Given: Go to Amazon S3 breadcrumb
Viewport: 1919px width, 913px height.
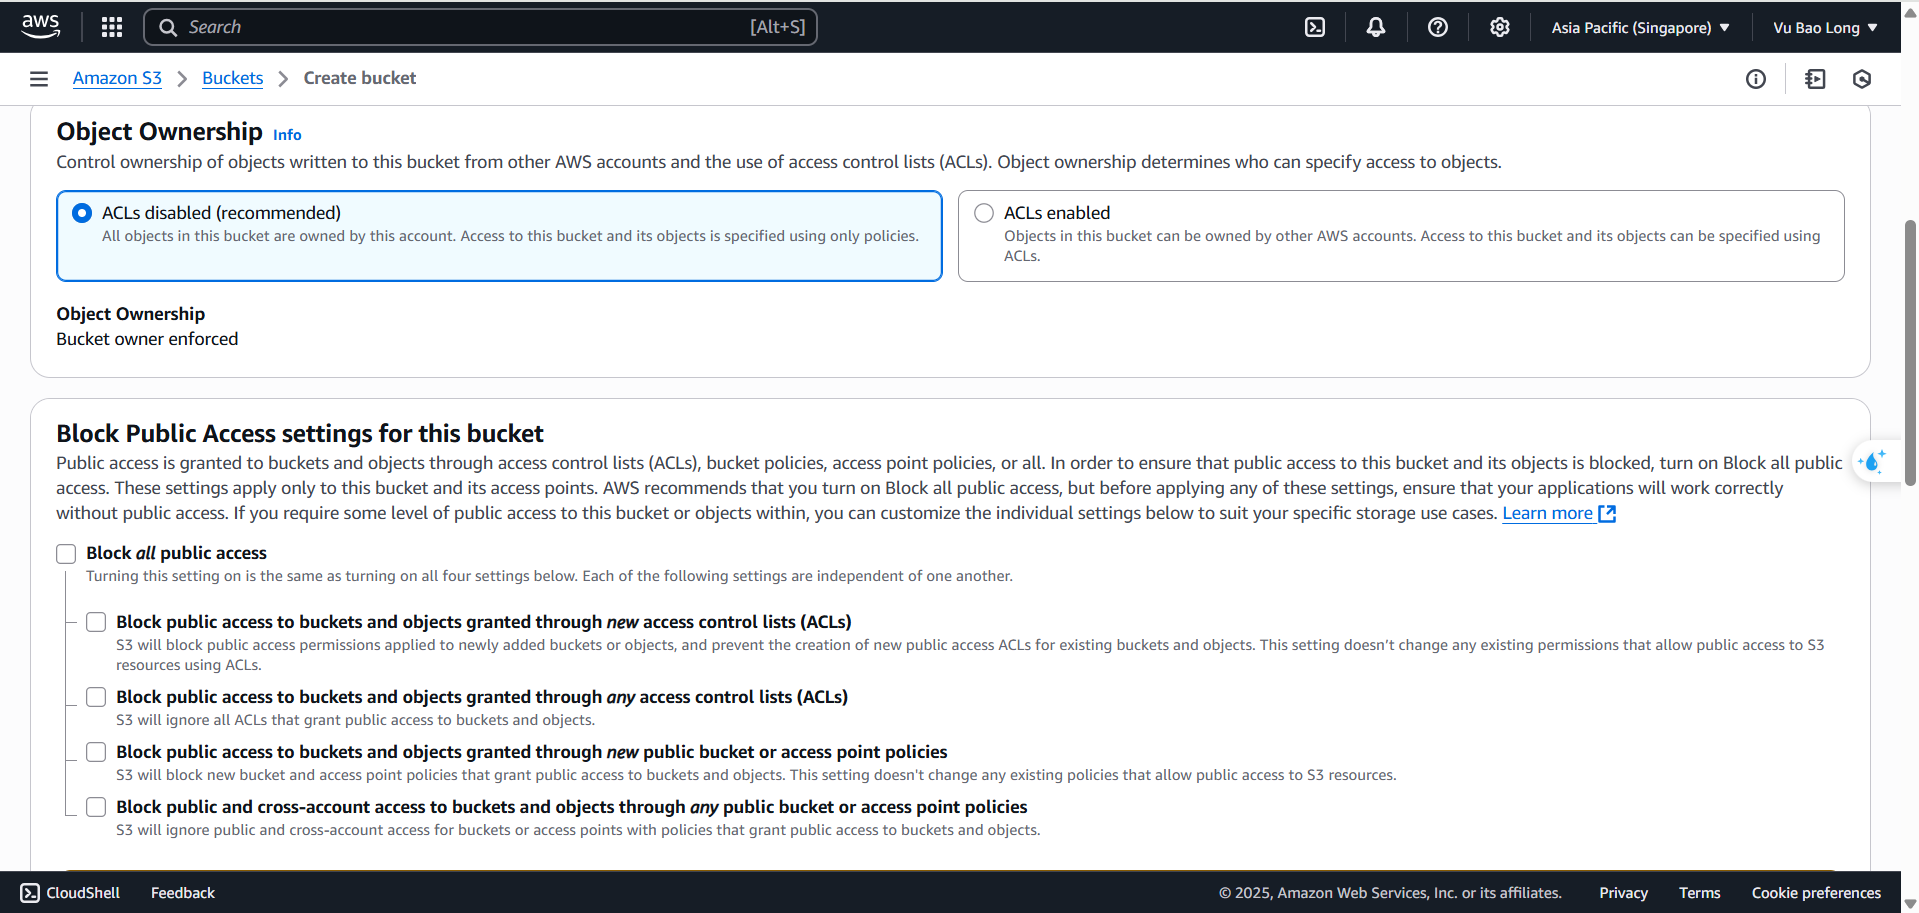Looking at the screenshot, I should tap(117, 78).
